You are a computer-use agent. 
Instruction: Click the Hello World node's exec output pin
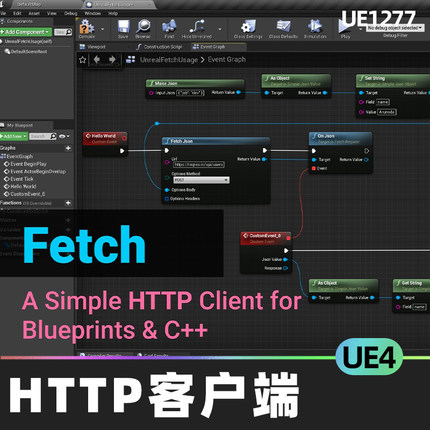(122, 151)
